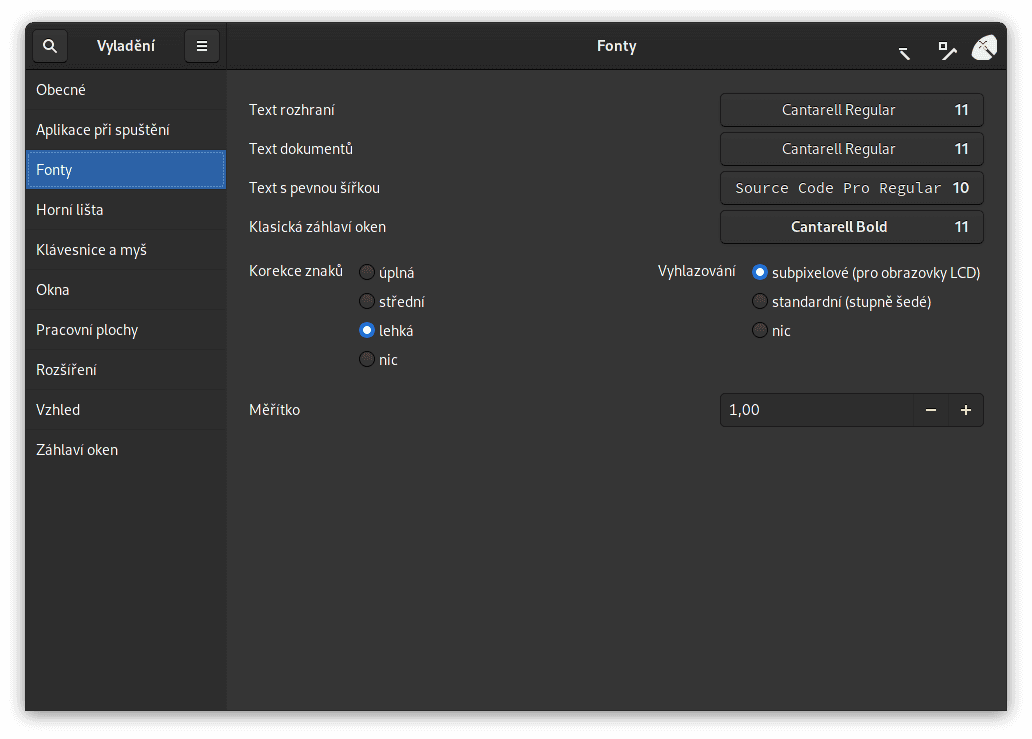Set Vyhlazování to "nic"
Image resolution: width=1032 pixels, height=739 pixels.
pos(760,330)
